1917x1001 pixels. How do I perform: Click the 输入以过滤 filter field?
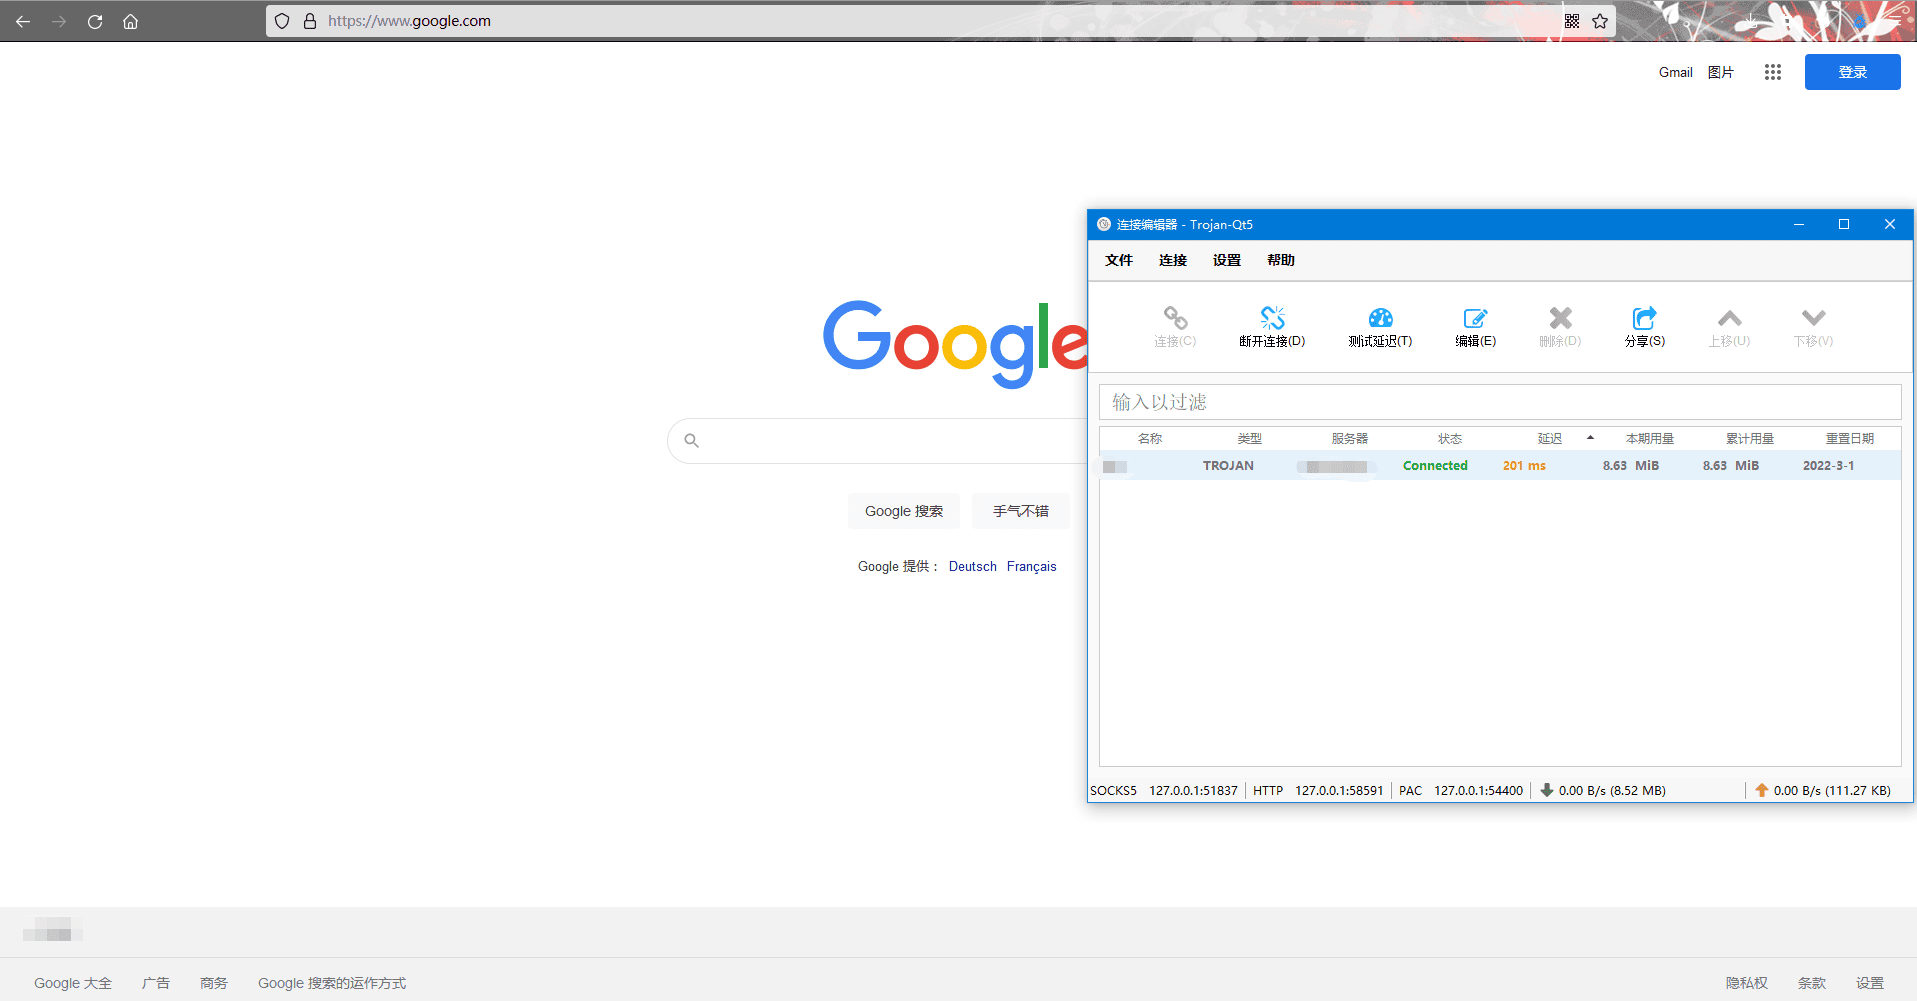[1500, 402]
